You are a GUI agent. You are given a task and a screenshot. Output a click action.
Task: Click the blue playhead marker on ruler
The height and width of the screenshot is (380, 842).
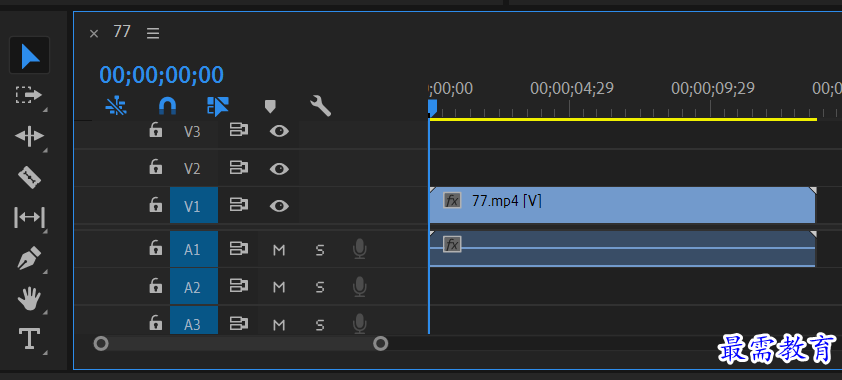point(432,107)
